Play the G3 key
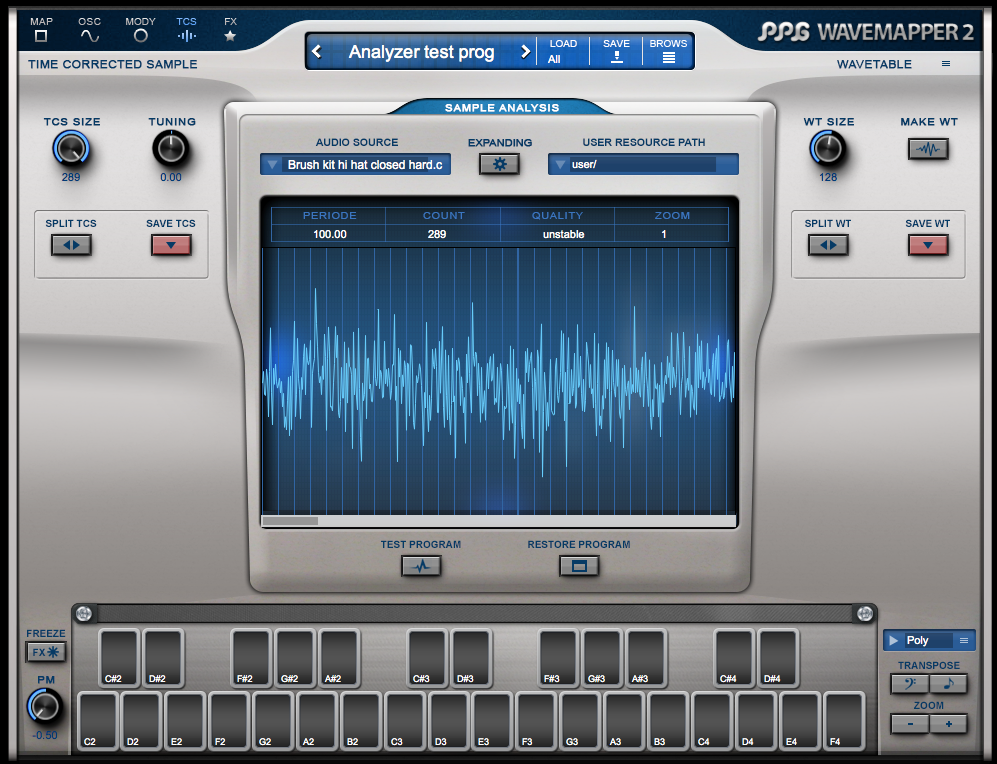The image size is (997, 764). pos(581,721)
